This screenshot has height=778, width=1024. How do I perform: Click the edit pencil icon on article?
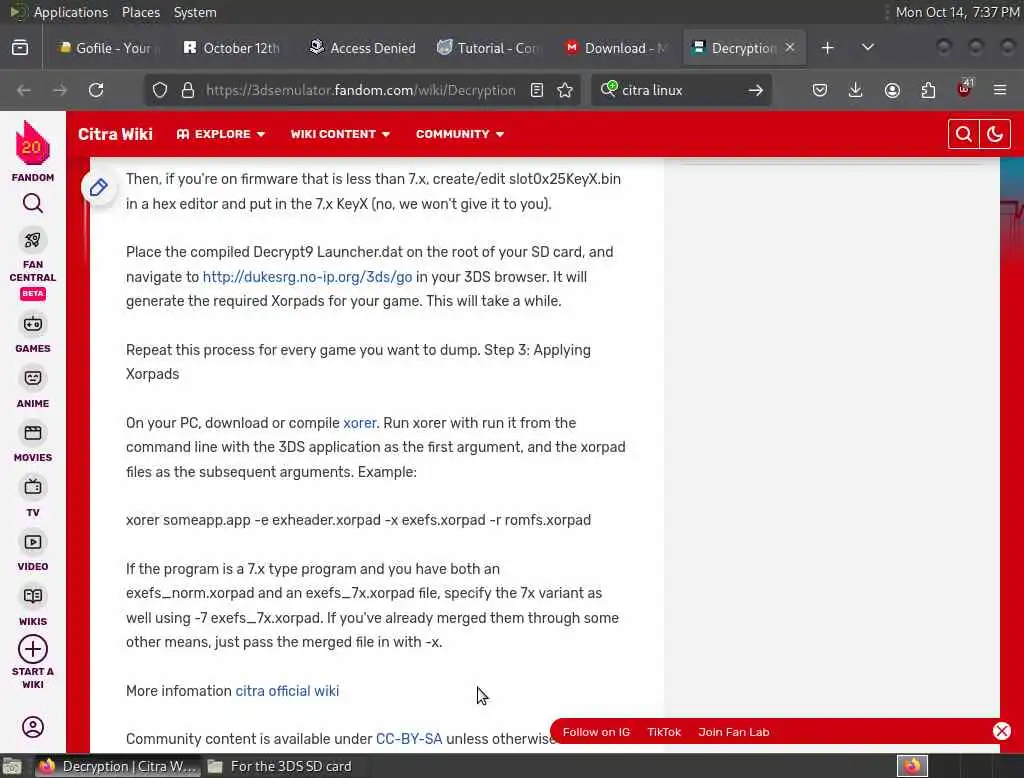point(99,188)
